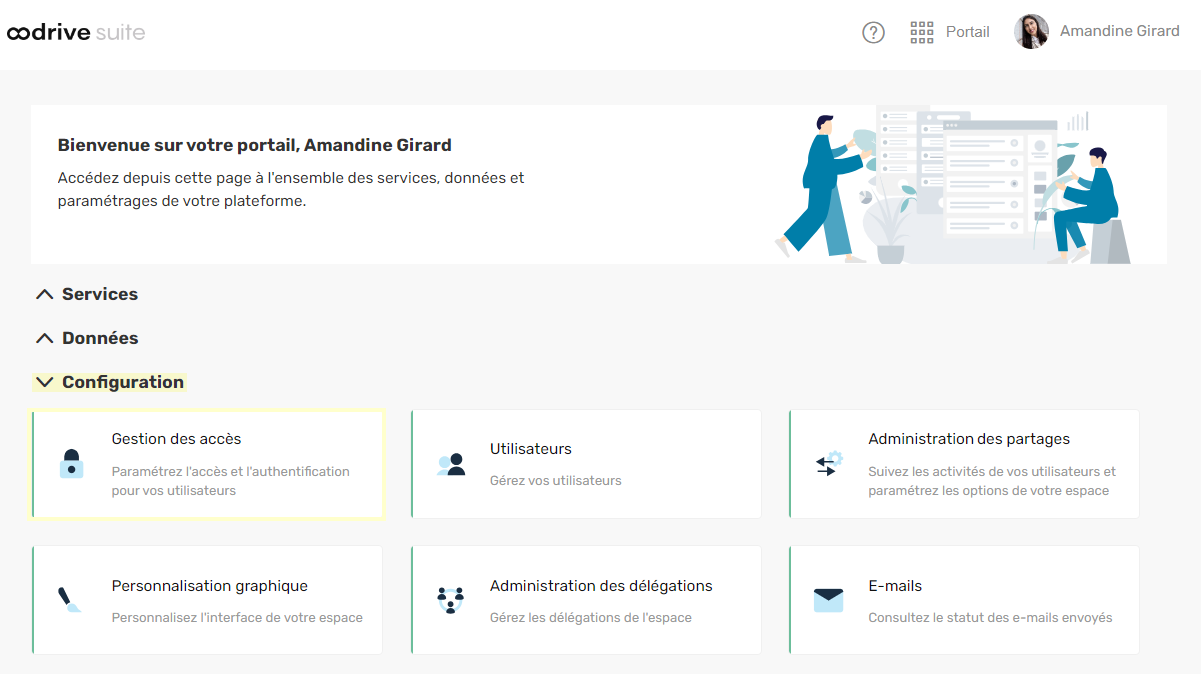Screen dimensions: 1201x674
Task: Expand the Services section chevron
Action: [44, 294]
